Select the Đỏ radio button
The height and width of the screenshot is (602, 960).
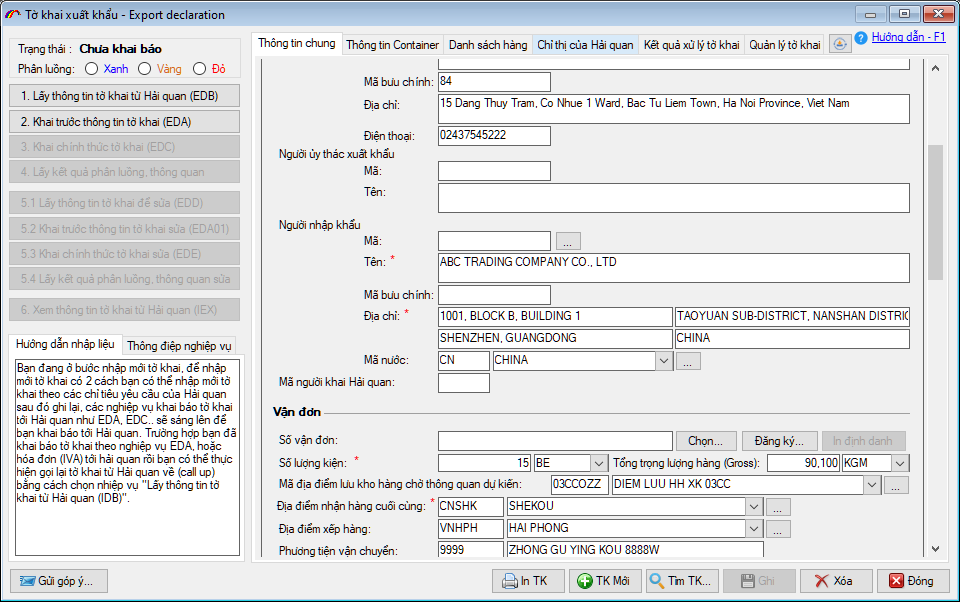200,69
